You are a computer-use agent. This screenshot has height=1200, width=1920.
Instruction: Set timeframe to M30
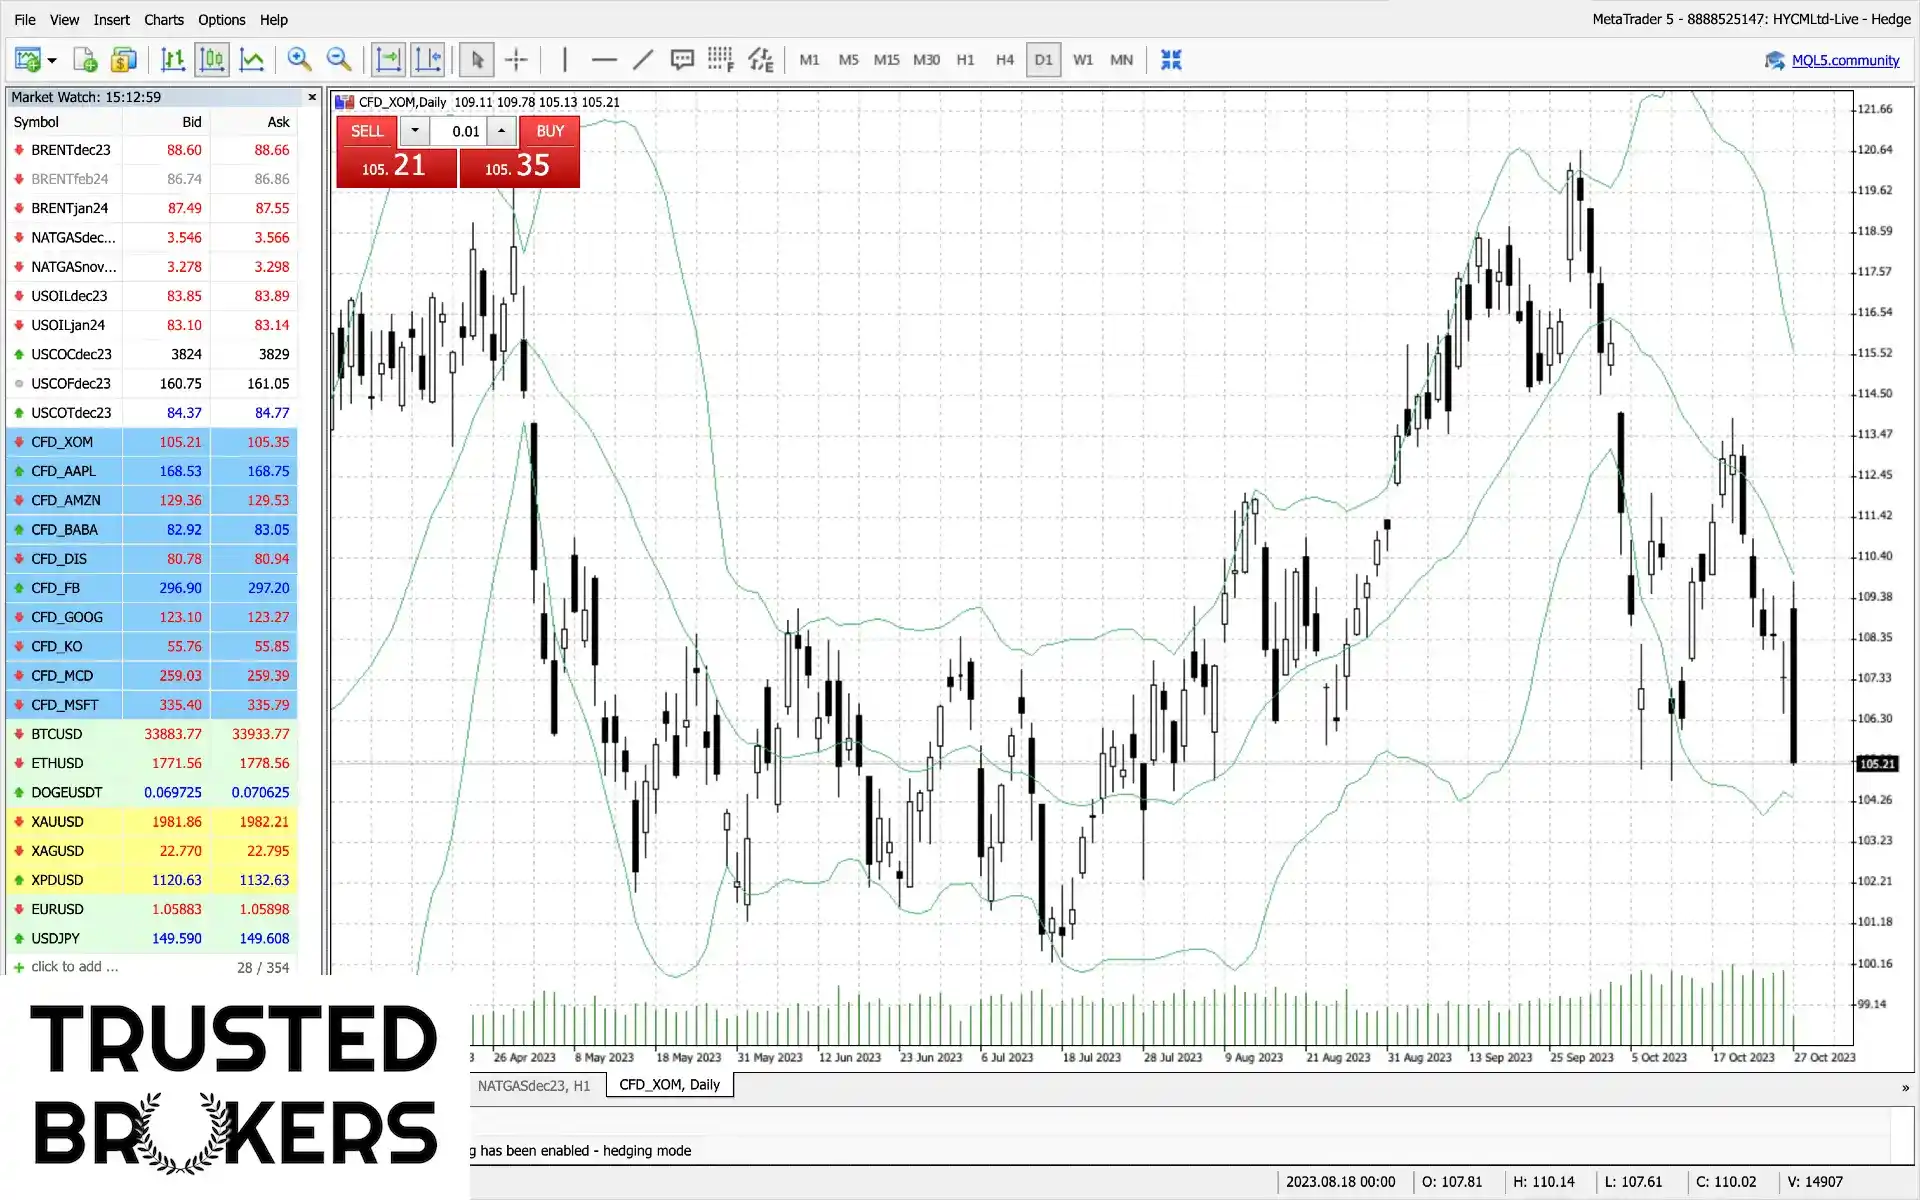[x=926, y=60]
